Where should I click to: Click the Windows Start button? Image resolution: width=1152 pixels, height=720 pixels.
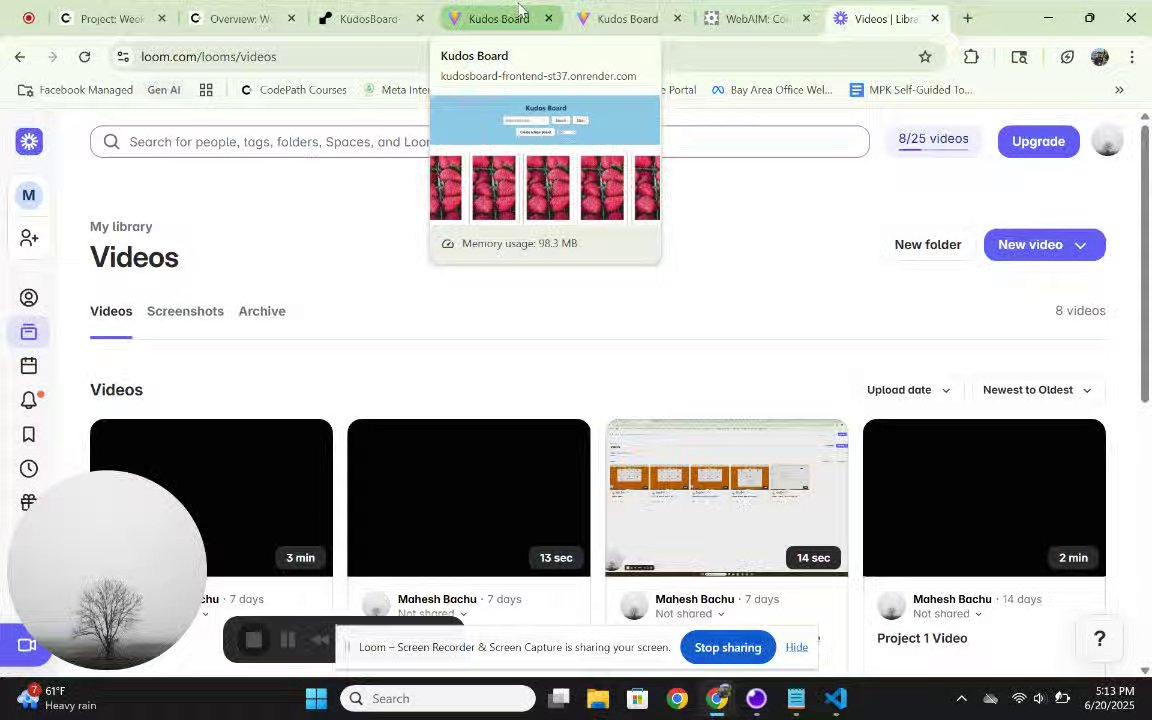(316, 698)
